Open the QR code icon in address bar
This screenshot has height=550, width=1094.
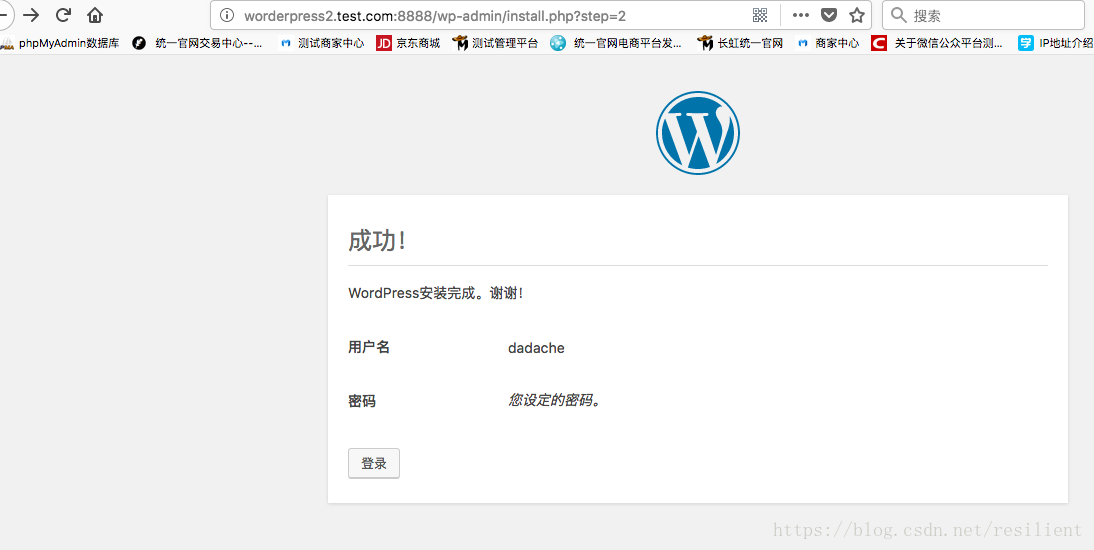pyautogui.click(x=760, y=15)
